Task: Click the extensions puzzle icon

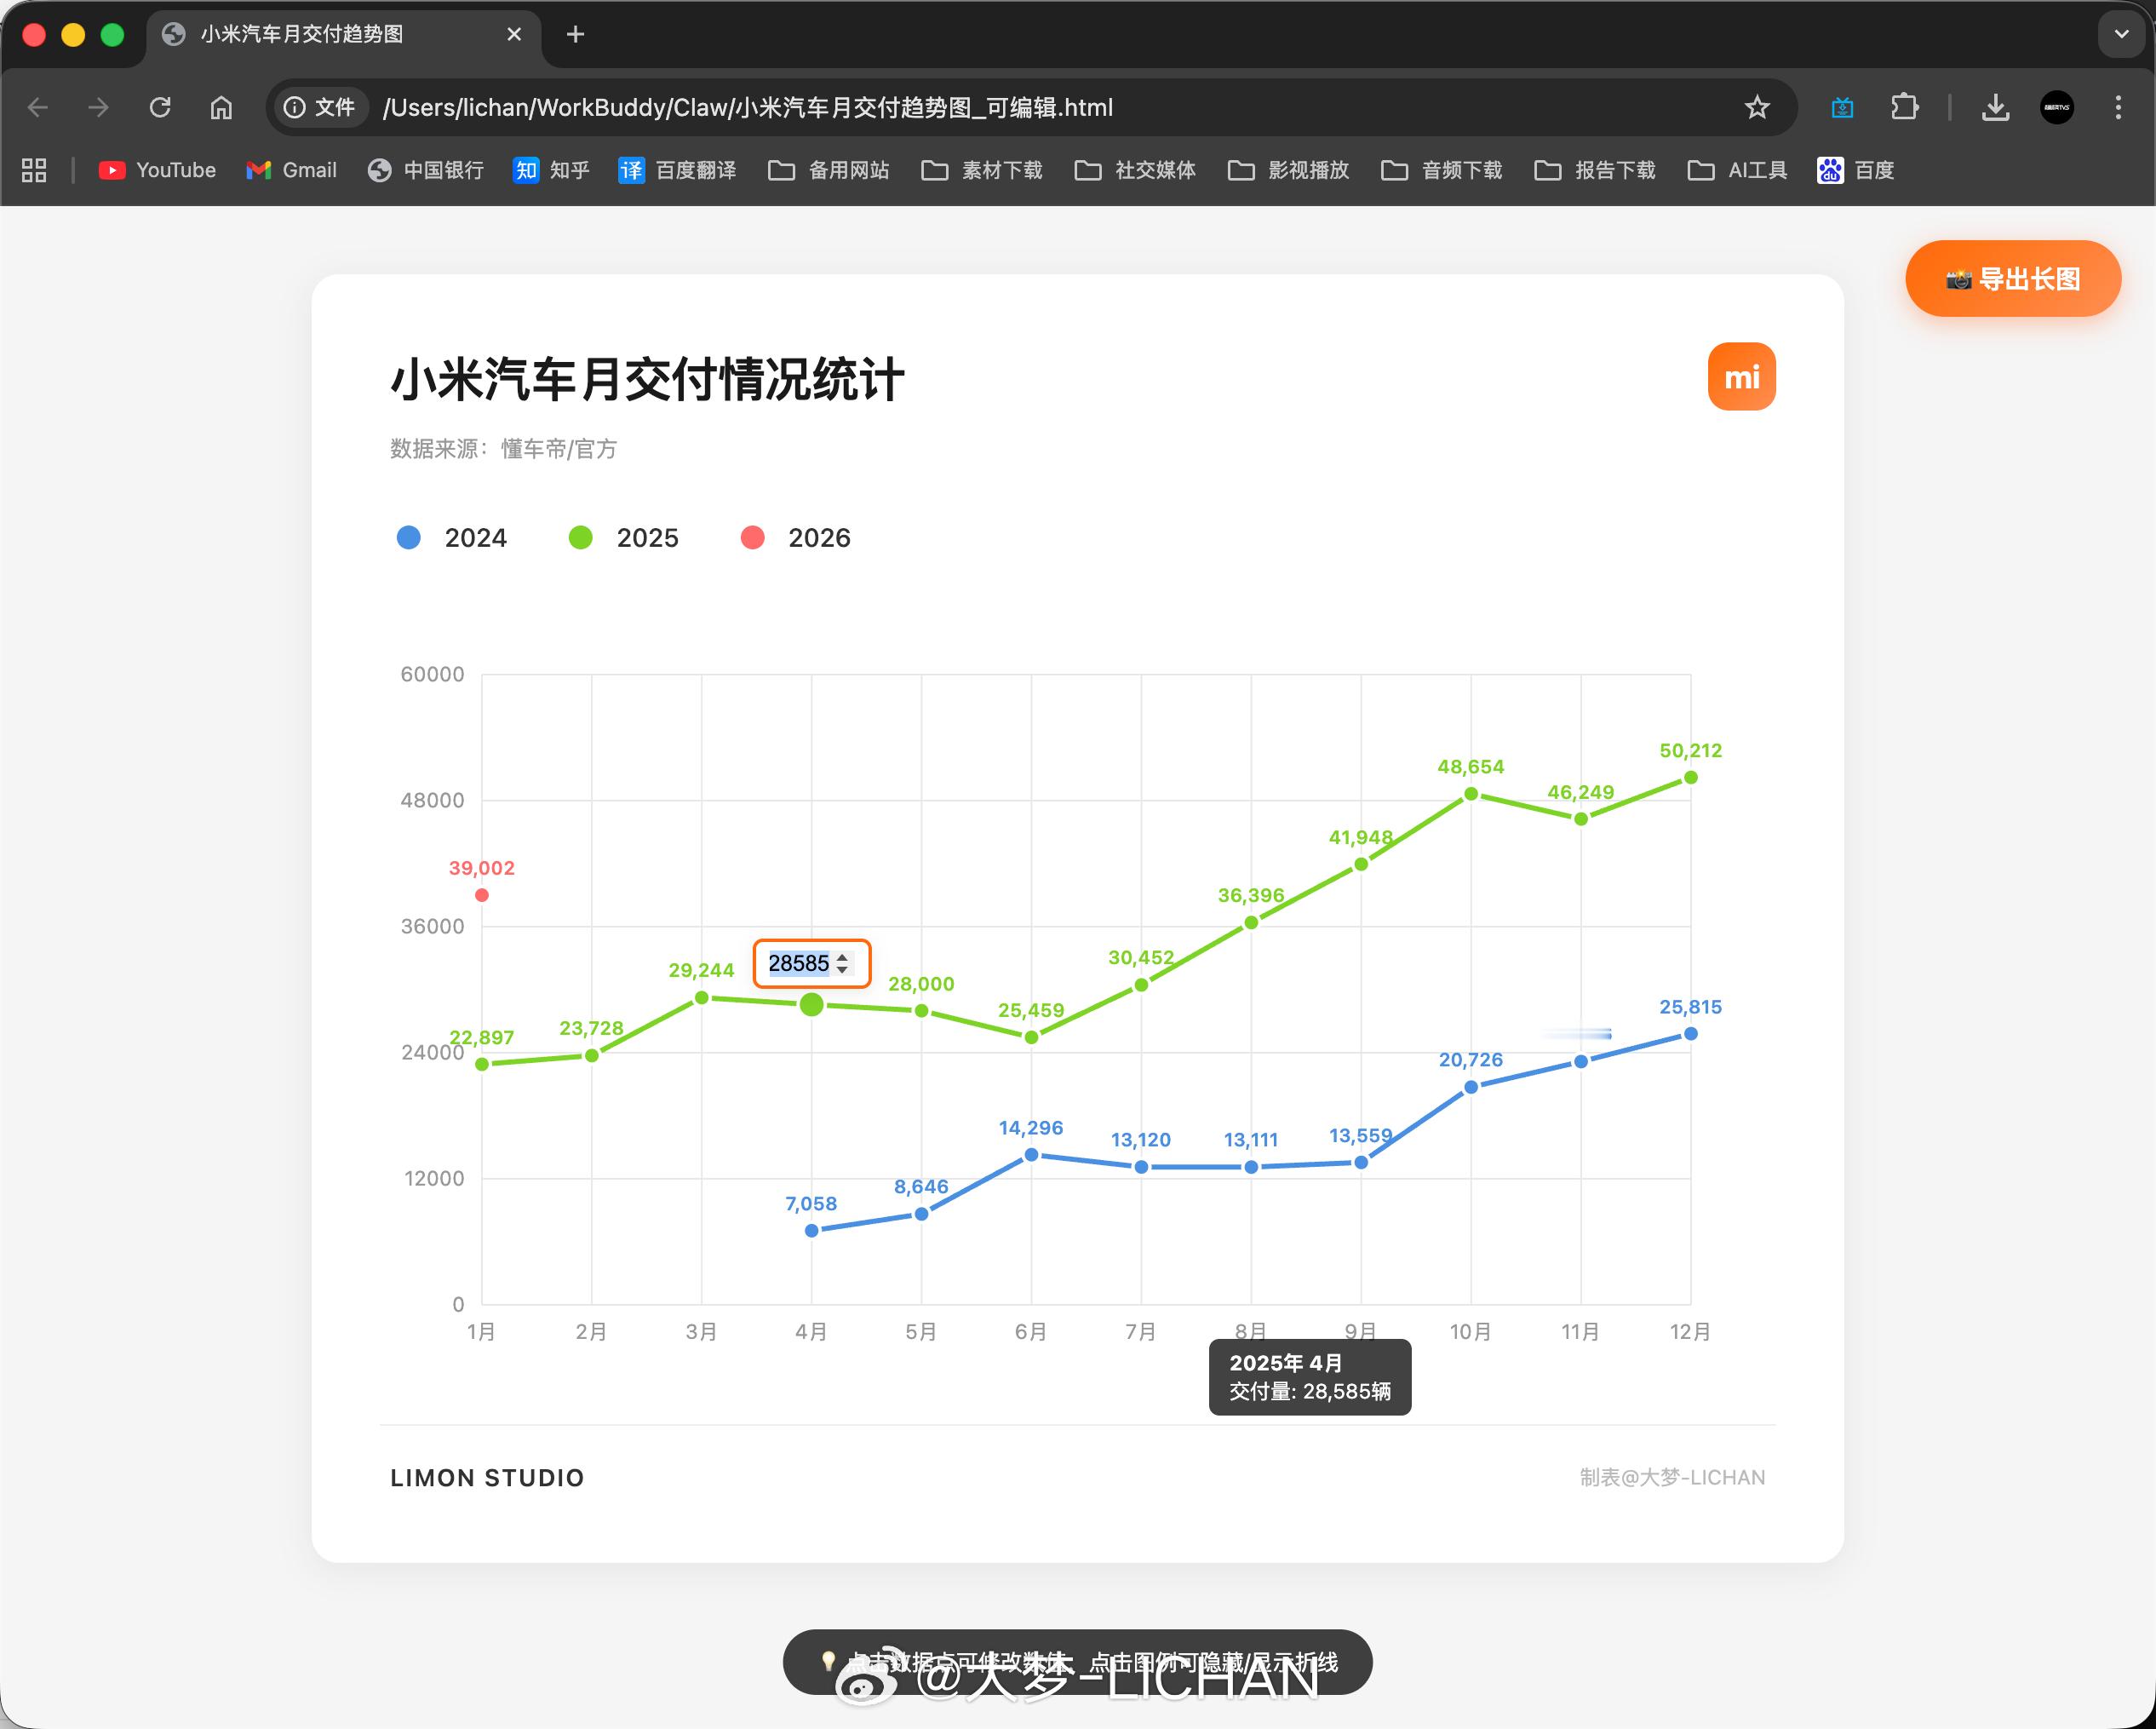Action: tap(1904, 107)
